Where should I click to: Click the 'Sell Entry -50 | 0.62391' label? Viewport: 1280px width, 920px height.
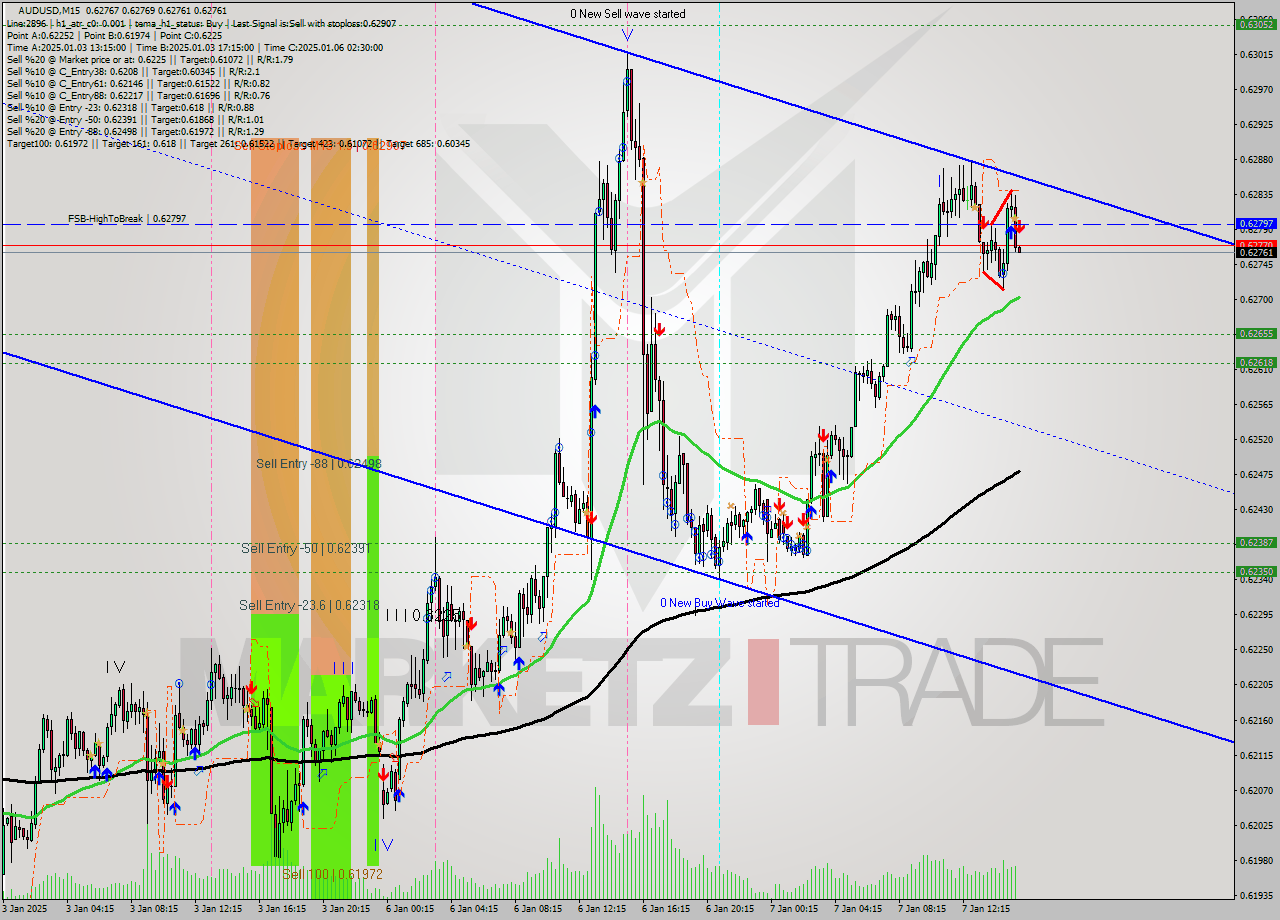pos(306,548)
